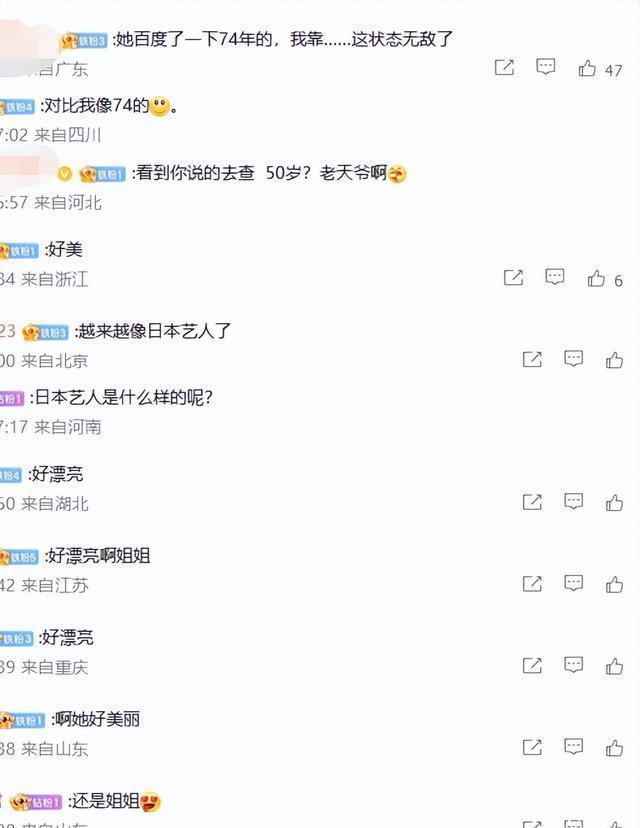Open the sub-reply 日本艺人是什么样的呢?
The image size is (640, 828).
pyautogui.click(x=124, y=397)
